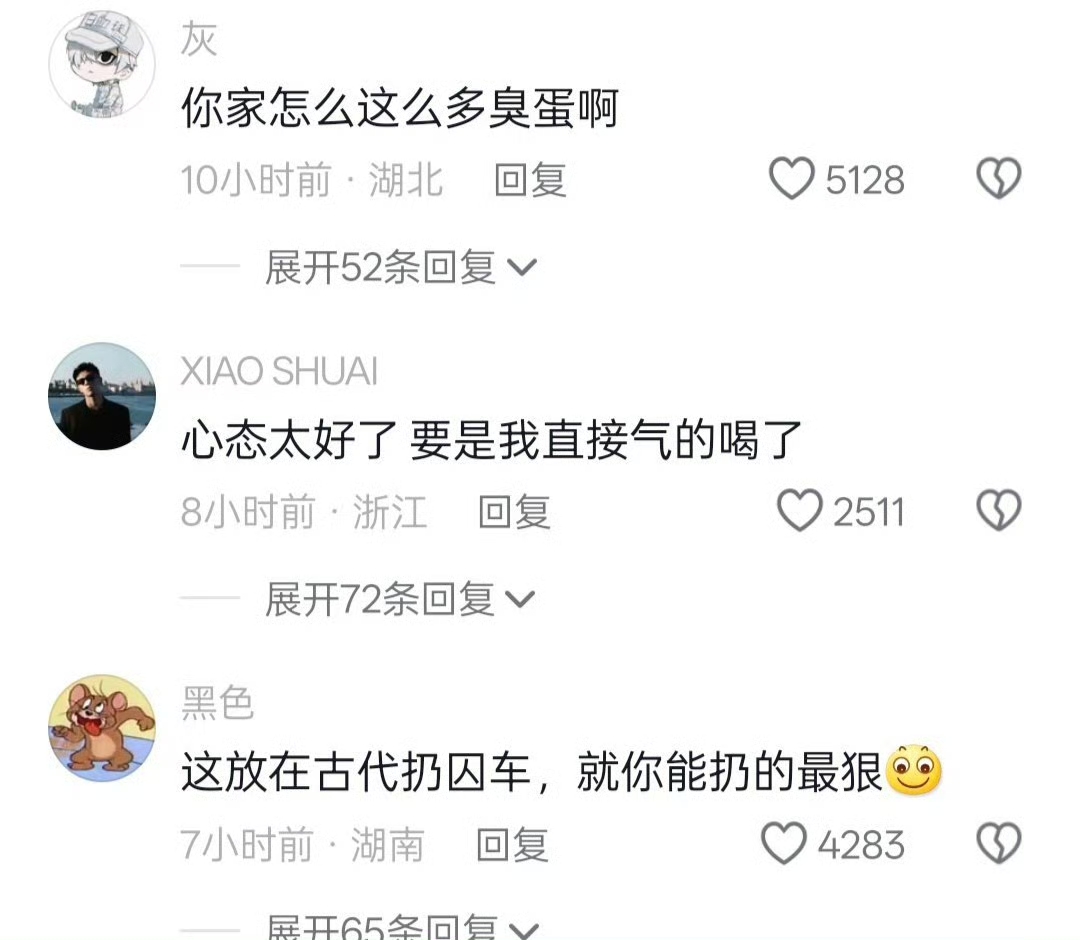1080x940 pixels.
Task: Open the Jerry mouse avatar of 黑色
Action: click(x=102, y=728)
